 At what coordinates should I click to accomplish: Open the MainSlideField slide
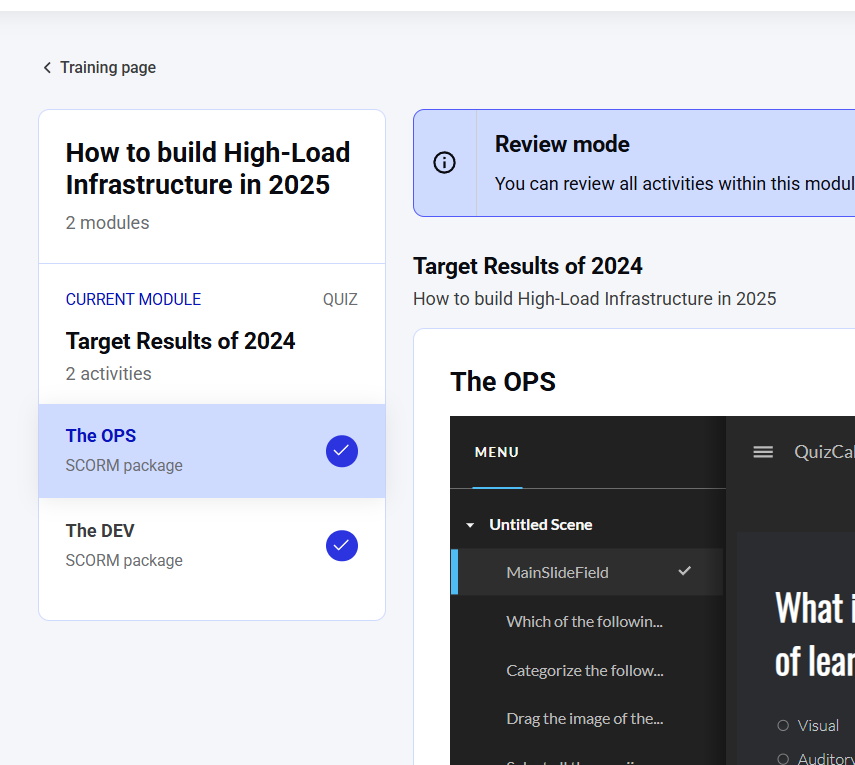587,572
